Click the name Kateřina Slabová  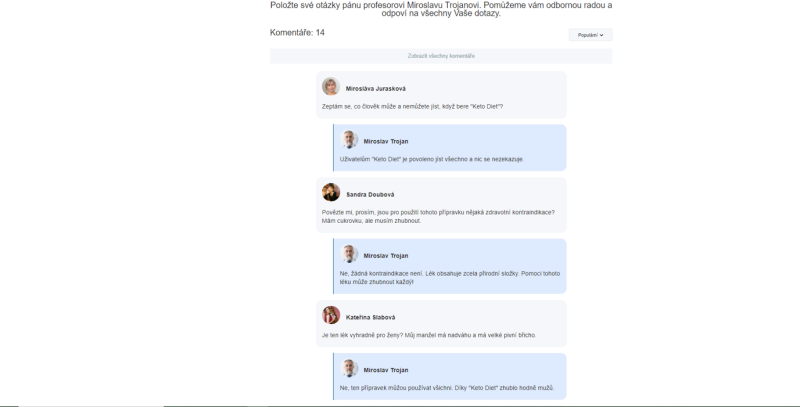pos(370,317)
